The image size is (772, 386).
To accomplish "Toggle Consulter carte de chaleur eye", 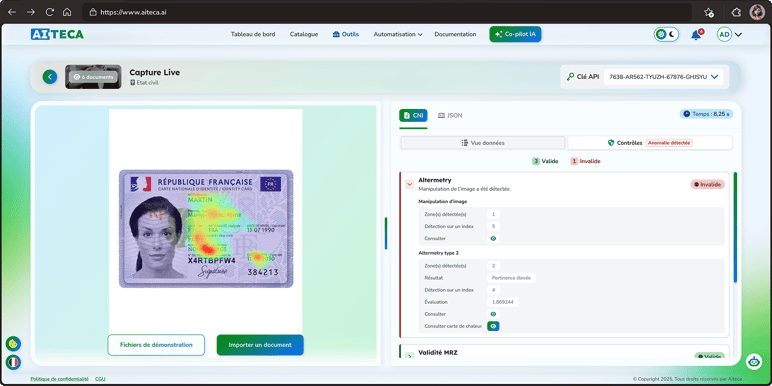I will (x=493, y=326).
